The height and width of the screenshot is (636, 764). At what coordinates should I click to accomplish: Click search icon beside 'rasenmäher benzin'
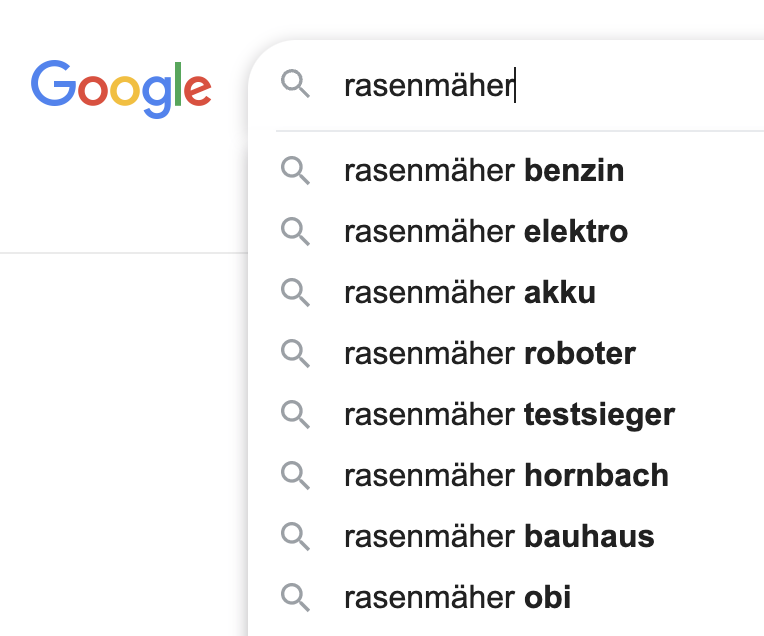(x=295, y=171)
